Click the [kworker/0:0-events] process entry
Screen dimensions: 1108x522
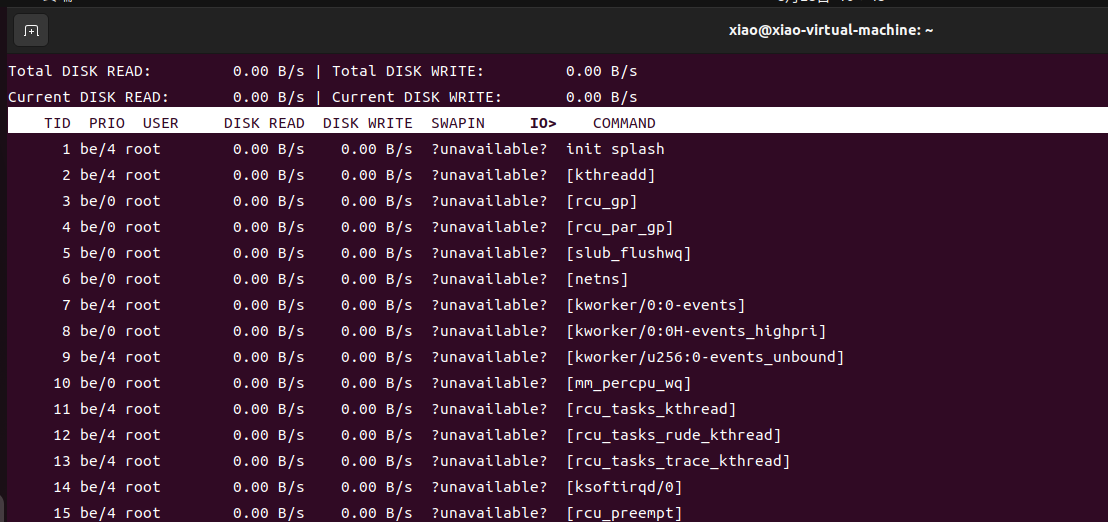point(655,305)
